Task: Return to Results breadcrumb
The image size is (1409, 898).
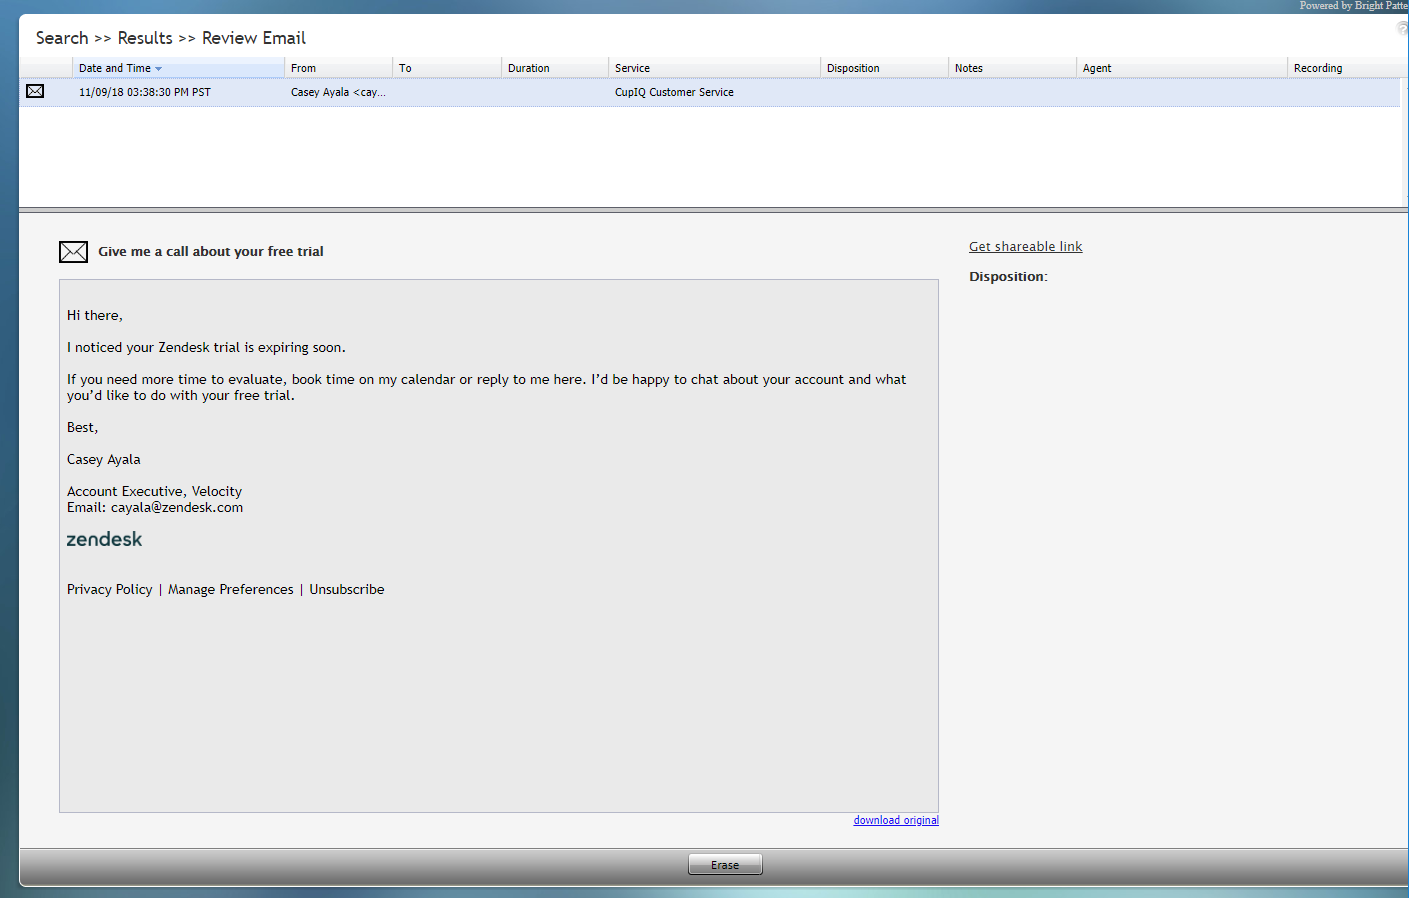Action: [145, 38]
